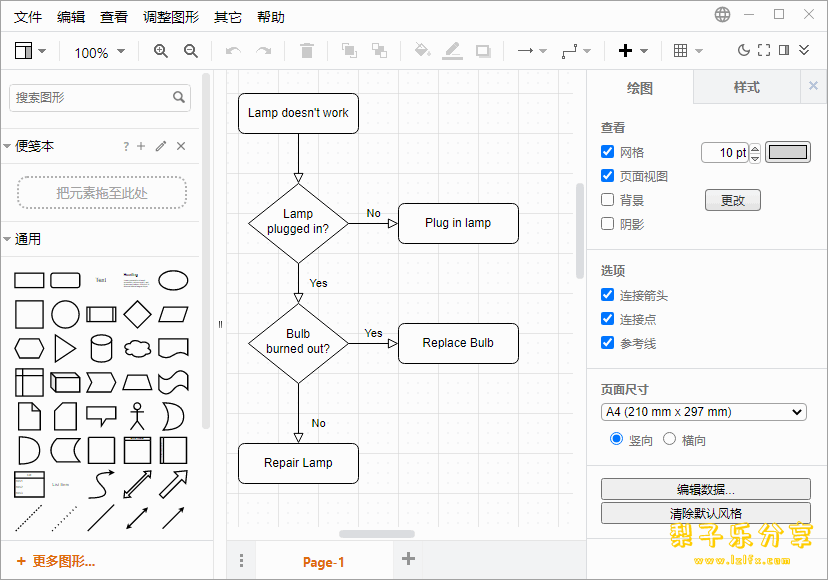Select the cylinder shape in the general palette
The image size is (828, 580).
pyautogui.click(x=101, y=348)
